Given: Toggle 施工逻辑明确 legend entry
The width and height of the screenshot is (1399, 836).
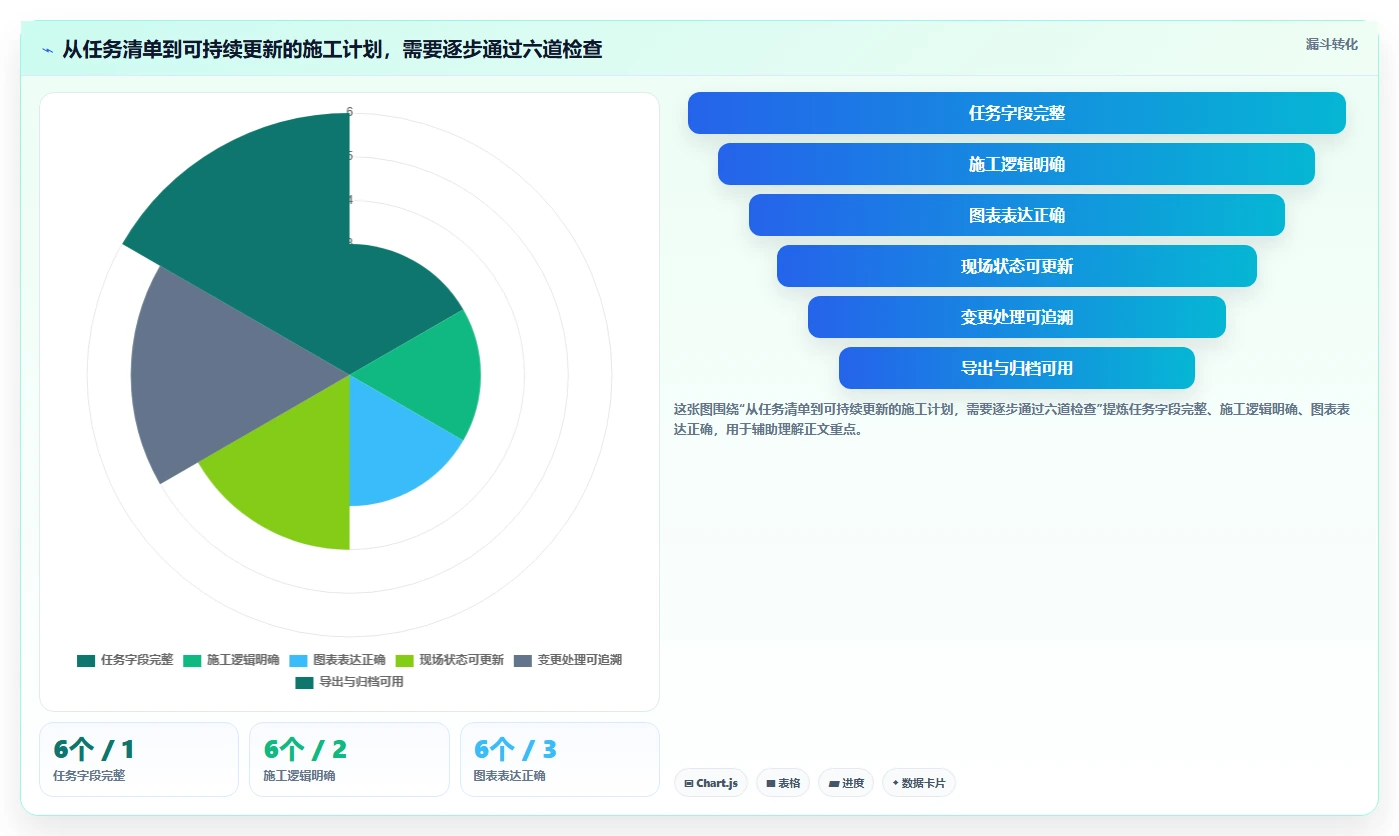Looking at the screenshot, I should (x=231, y=660).
